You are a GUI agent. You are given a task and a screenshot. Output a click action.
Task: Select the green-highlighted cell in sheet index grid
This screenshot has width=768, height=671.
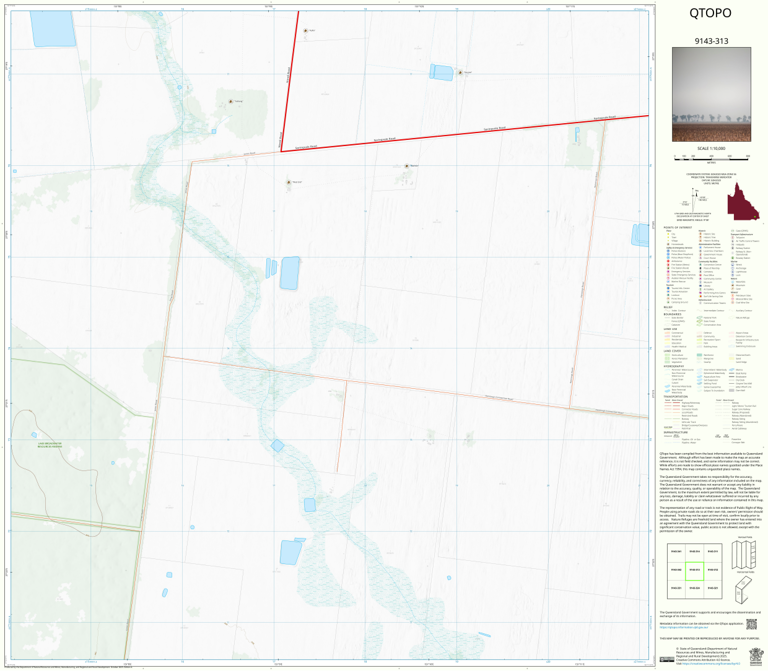[x=695, y=571]
